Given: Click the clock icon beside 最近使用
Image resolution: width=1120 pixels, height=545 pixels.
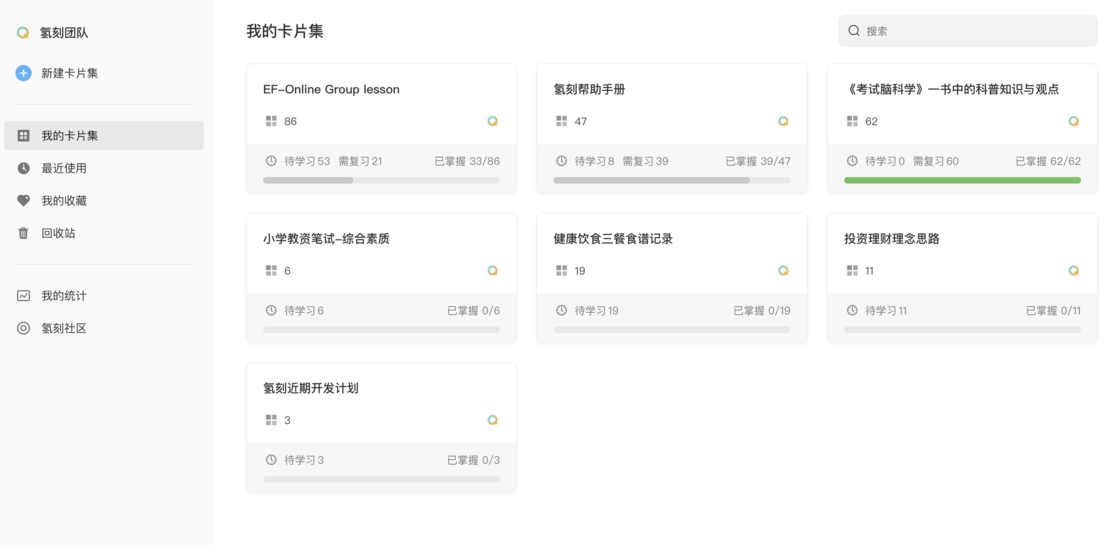Looking at the screenshot, I should pyautogui.click(x=24, y=168).
